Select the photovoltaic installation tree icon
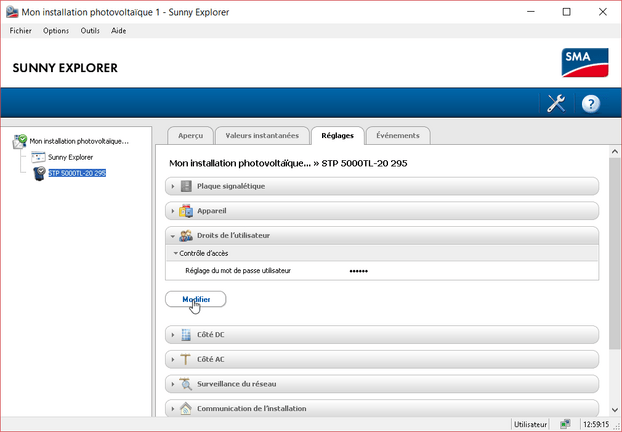Viewport: 622px width, 432px height. point(19,141)
